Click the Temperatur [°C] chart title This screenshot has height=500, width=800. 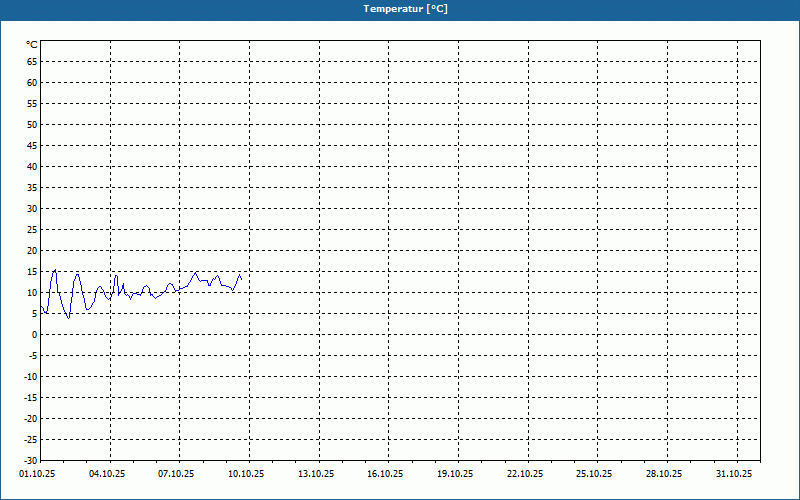coord(406,9)
